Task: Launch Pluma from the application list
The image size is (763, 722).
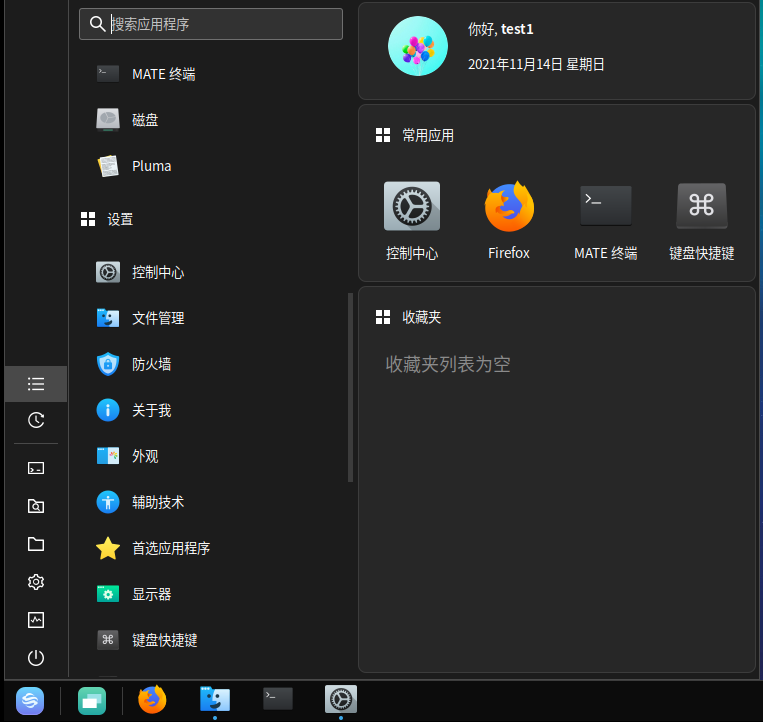Action: [x=151, y=166]
